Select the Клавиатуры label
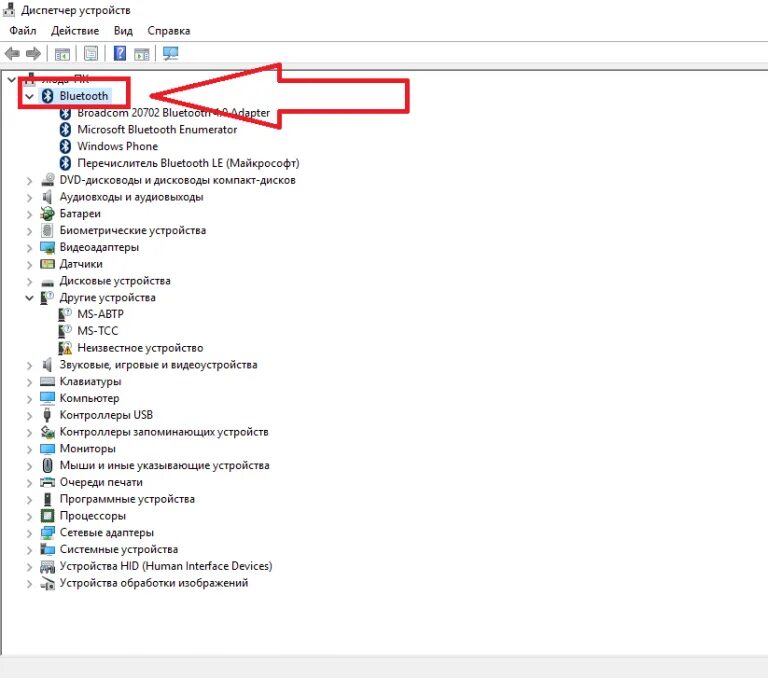This screenshot has width=768, height=678. [90, 382]
